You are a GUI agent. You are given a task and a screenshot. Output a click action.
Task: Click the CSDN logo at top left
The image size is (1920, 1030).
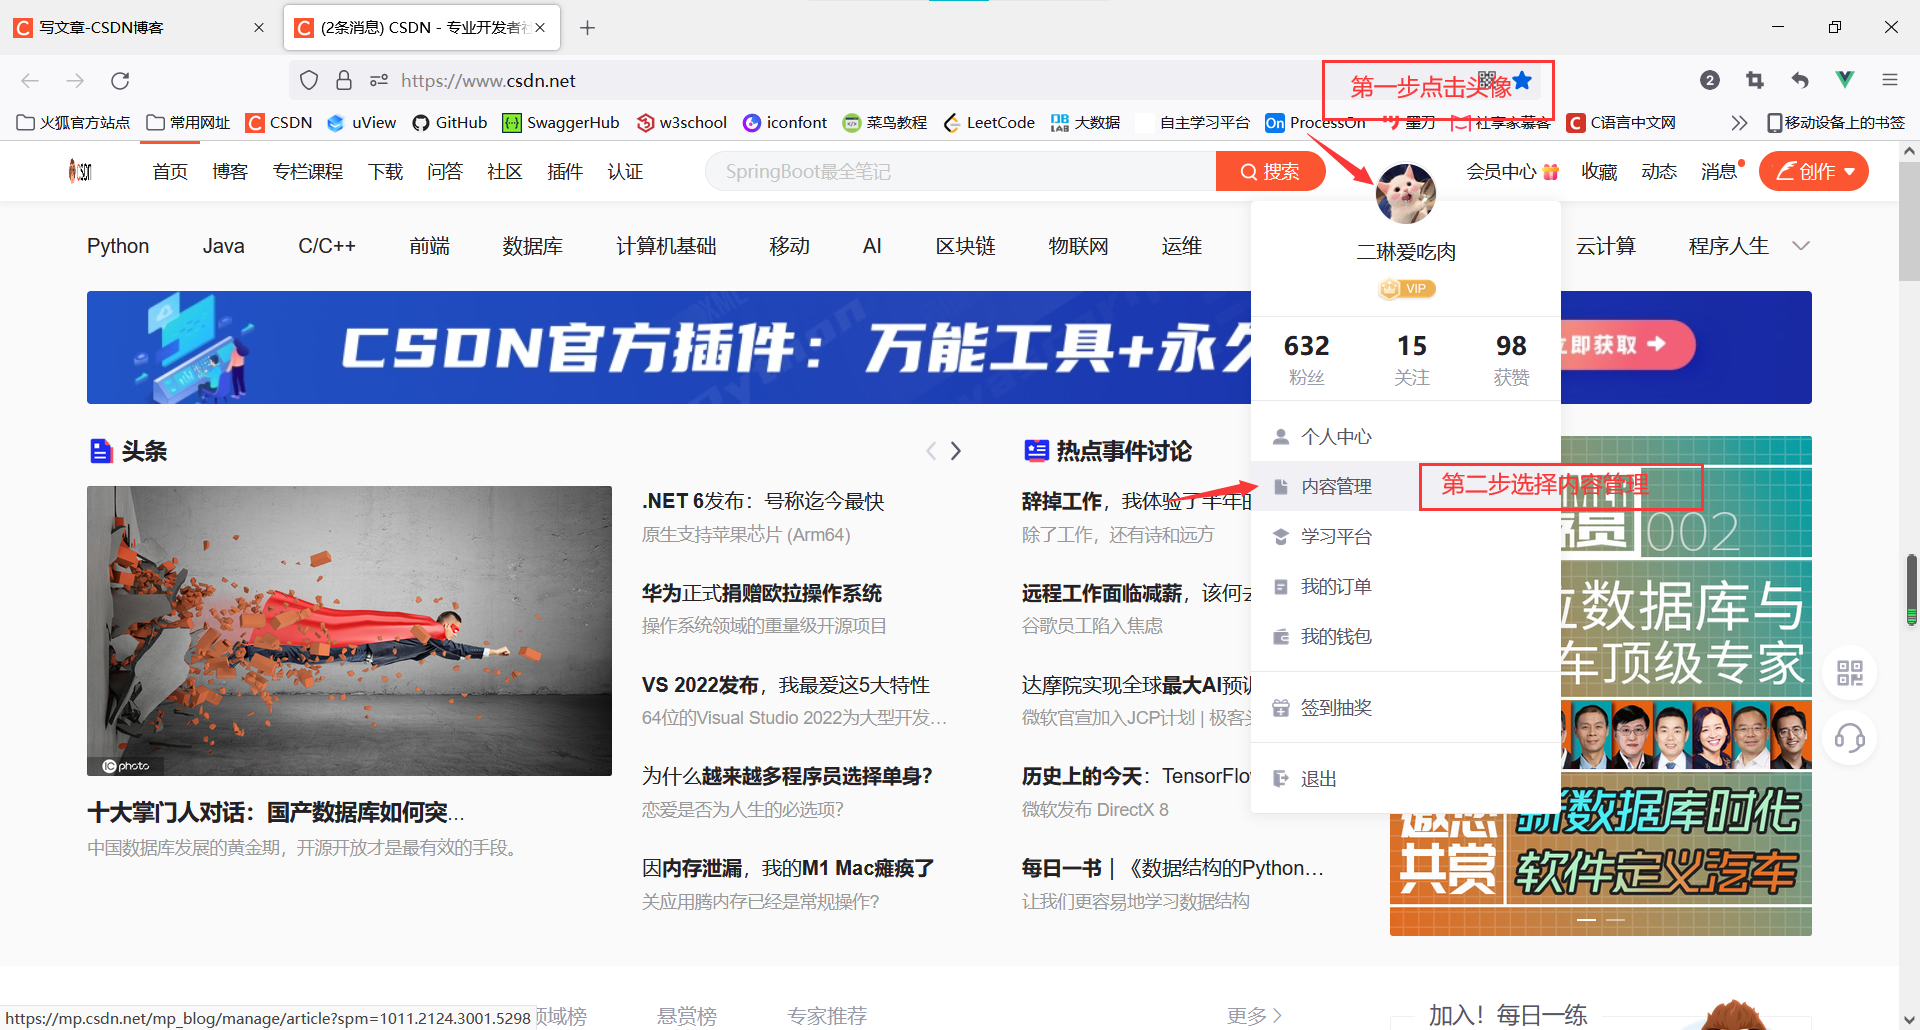point(80,171)
